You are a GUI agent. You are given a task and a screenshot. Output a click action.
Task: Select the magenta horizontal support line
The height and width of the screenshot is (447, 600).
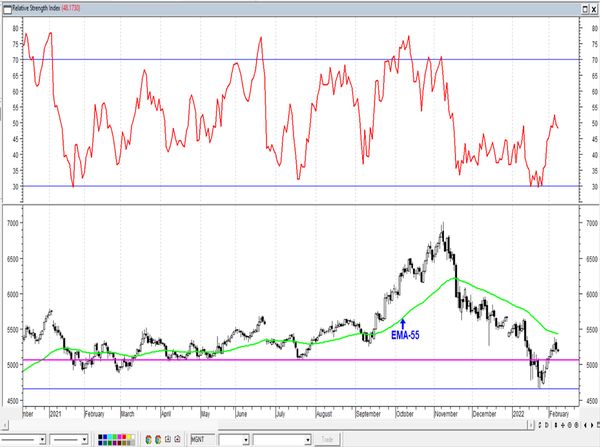[300, 359]
